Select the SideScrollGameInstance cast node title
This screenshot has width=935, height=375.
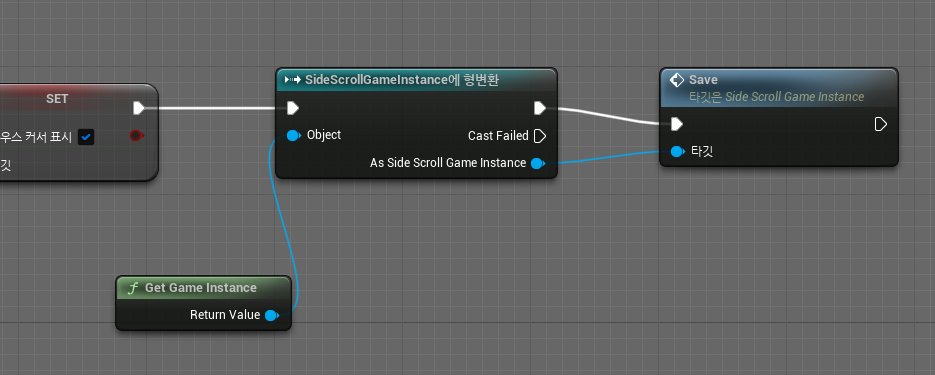click(x=402, y=80)
